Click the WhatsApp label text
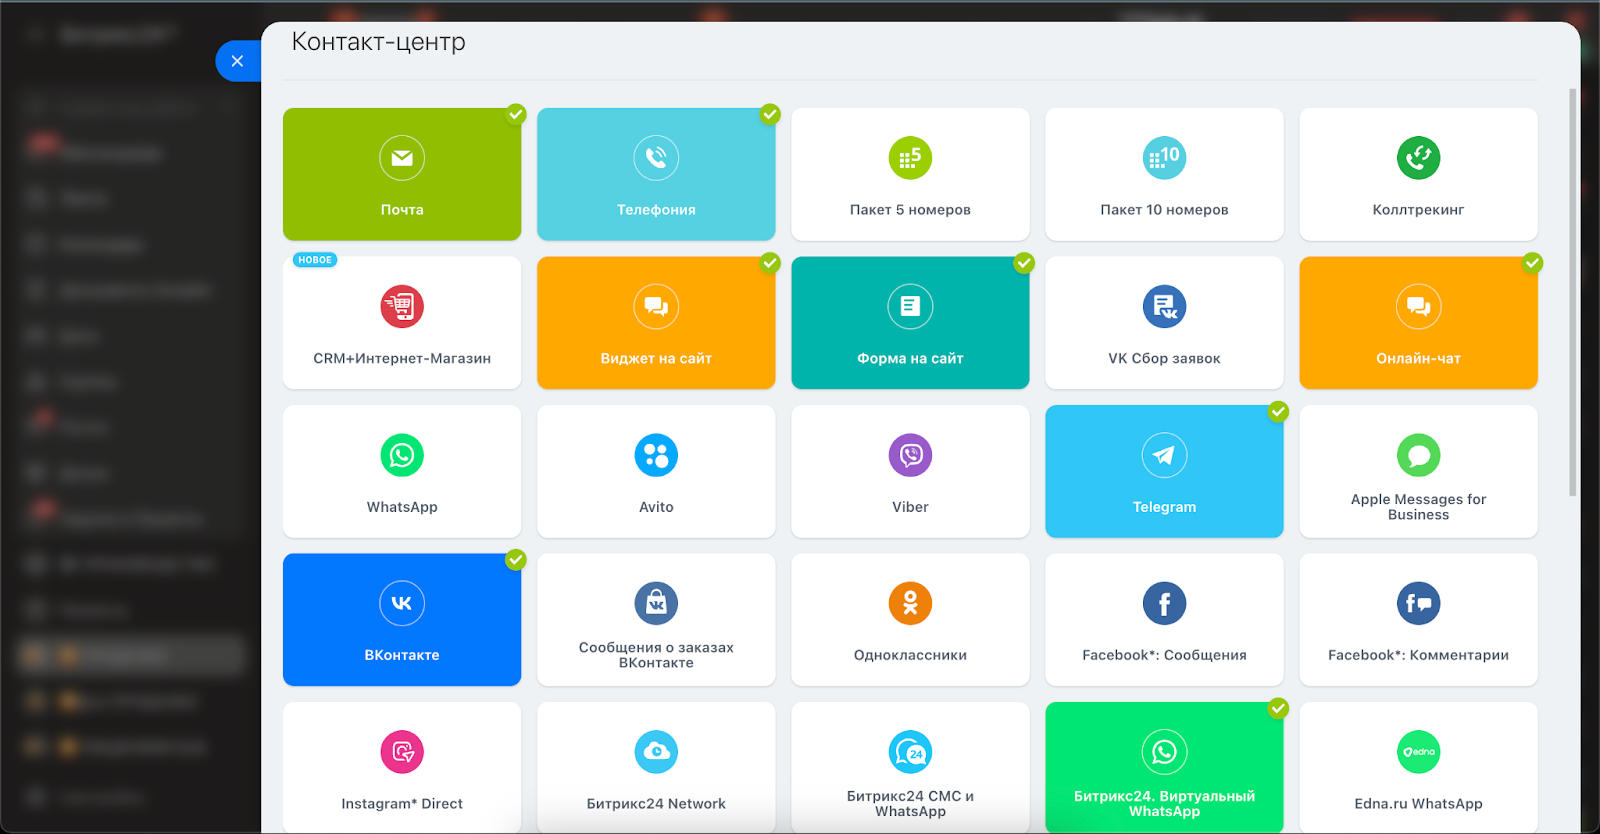 [x=402, y=507]
